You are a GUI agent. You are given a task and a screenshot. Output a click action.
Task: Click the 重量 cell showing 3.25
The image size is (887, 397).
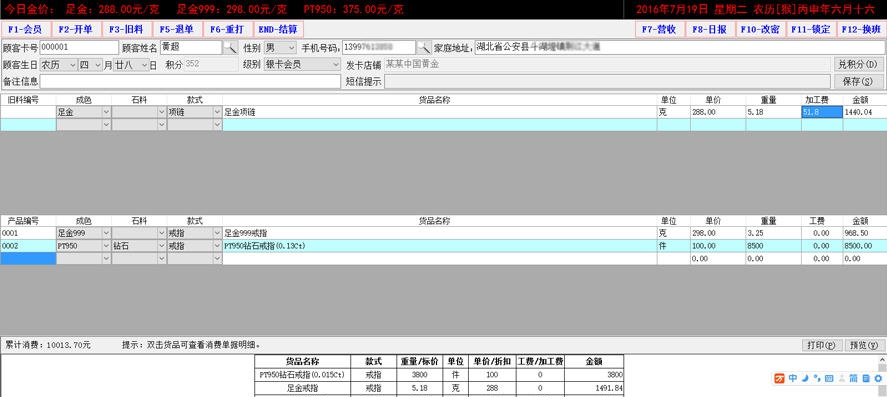point(773,232)
